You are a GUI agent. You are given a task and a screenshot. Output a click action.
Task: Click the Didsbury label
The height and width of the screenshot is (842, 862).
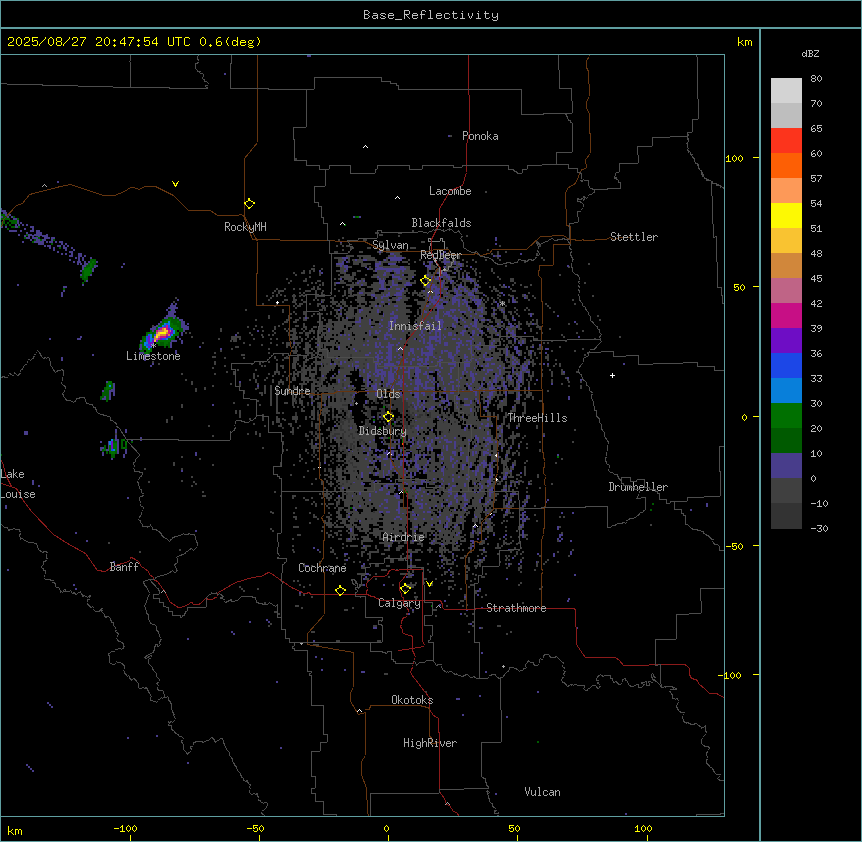382,431
